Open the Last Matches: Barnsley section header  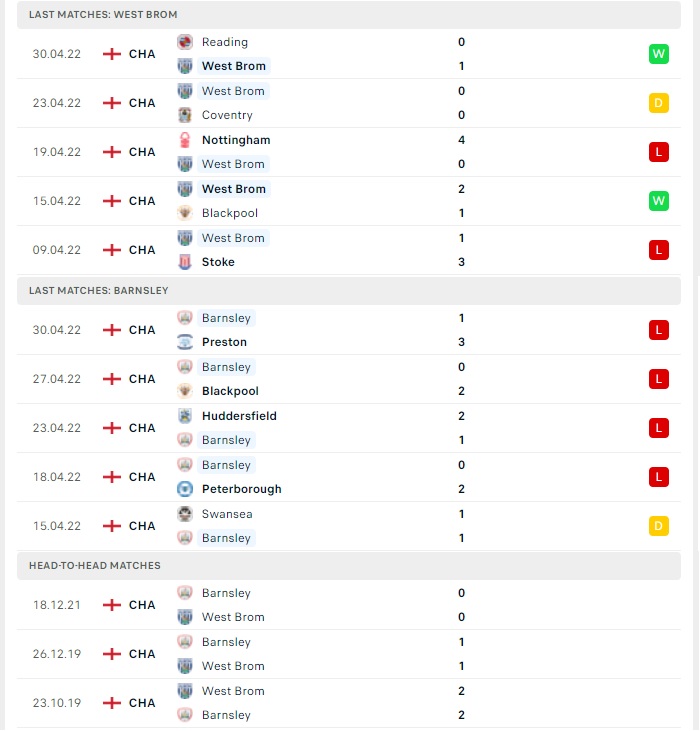coord(349,290)
